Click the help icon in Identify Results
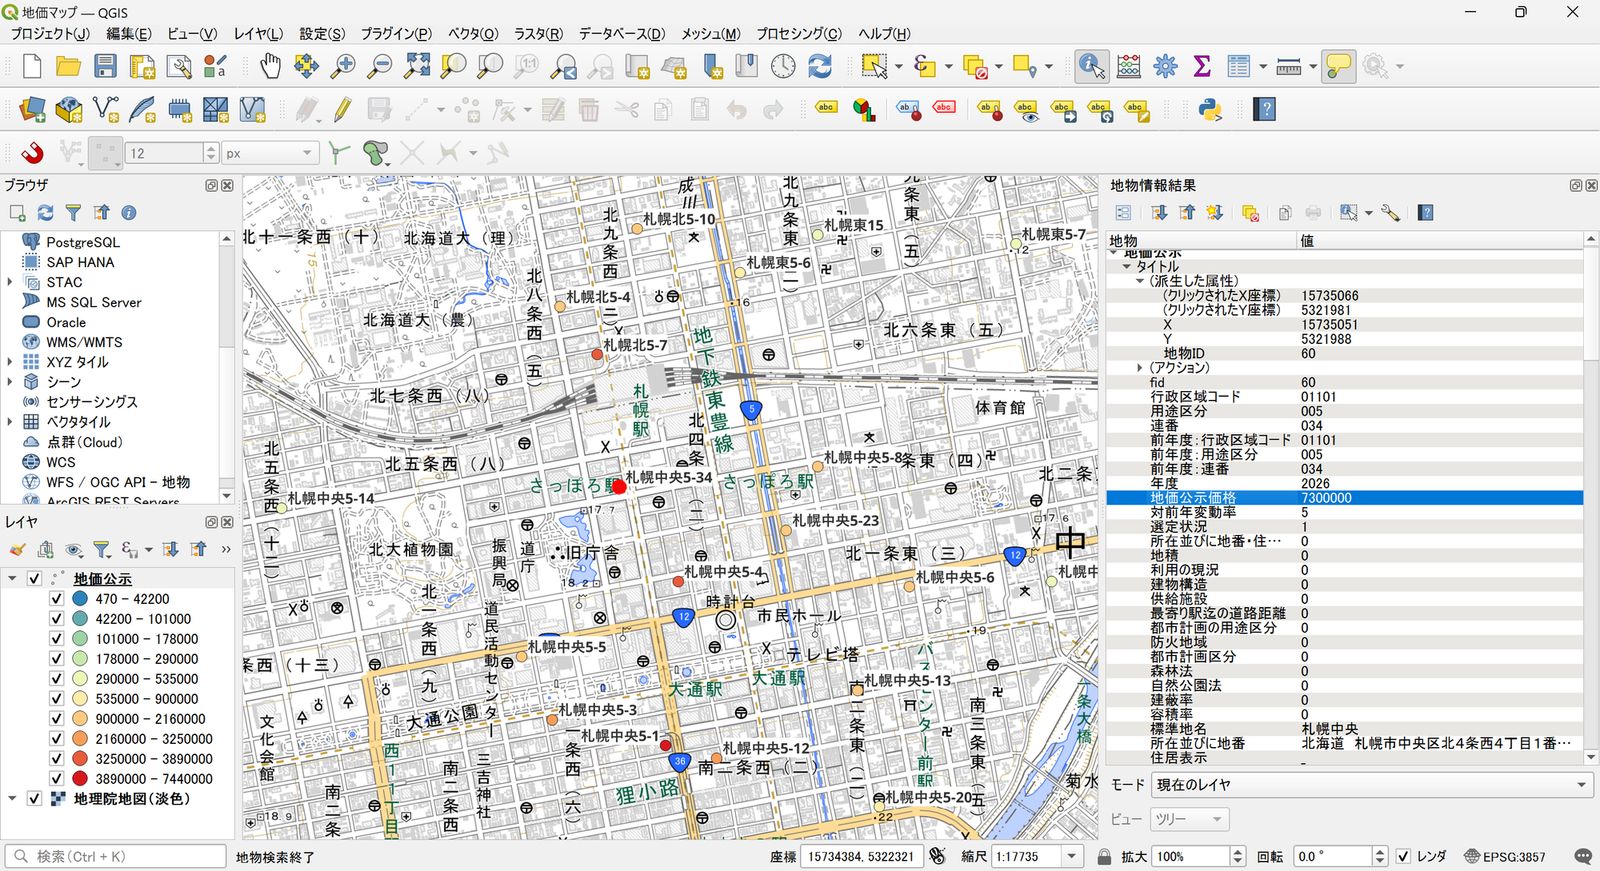The image size is (1600, 871). pos(1426,212)
